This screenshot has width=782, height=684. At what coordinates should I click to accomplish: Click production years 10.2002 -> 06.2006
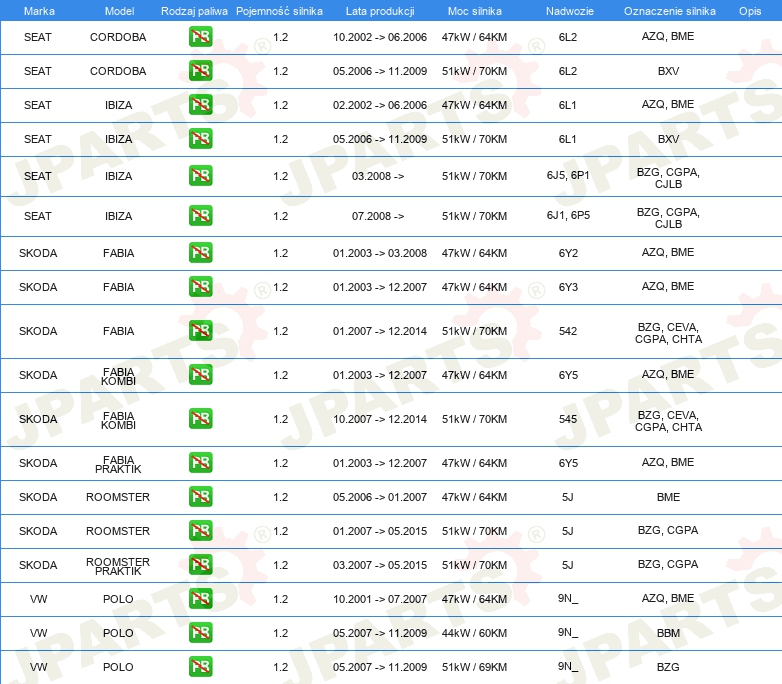(x=380, y=37)
